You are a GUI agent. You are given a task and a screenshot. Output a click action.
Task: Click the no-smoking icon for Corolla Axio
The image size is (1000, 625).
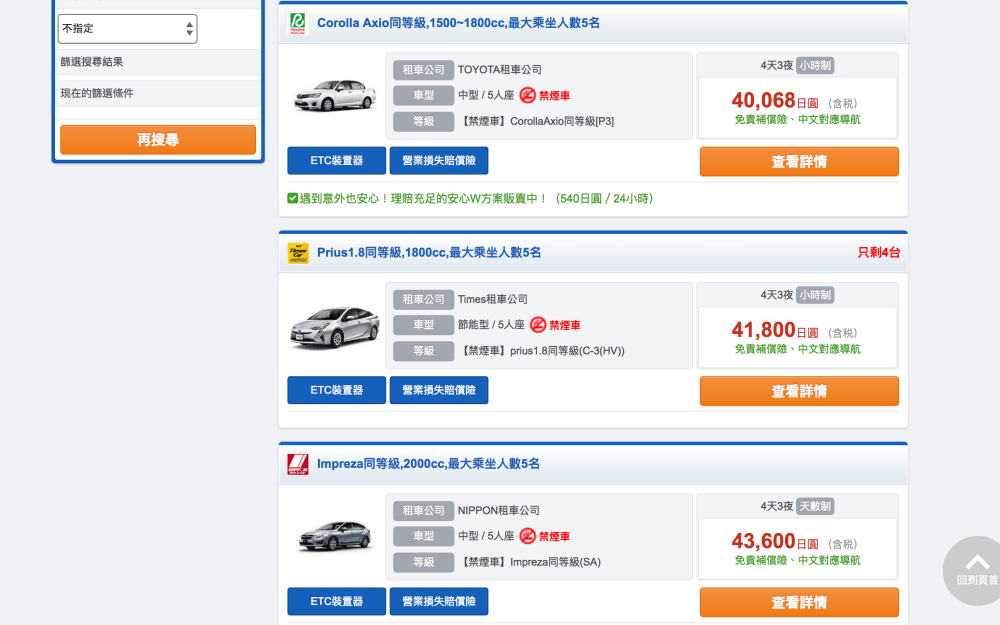[x=528, y=96]
